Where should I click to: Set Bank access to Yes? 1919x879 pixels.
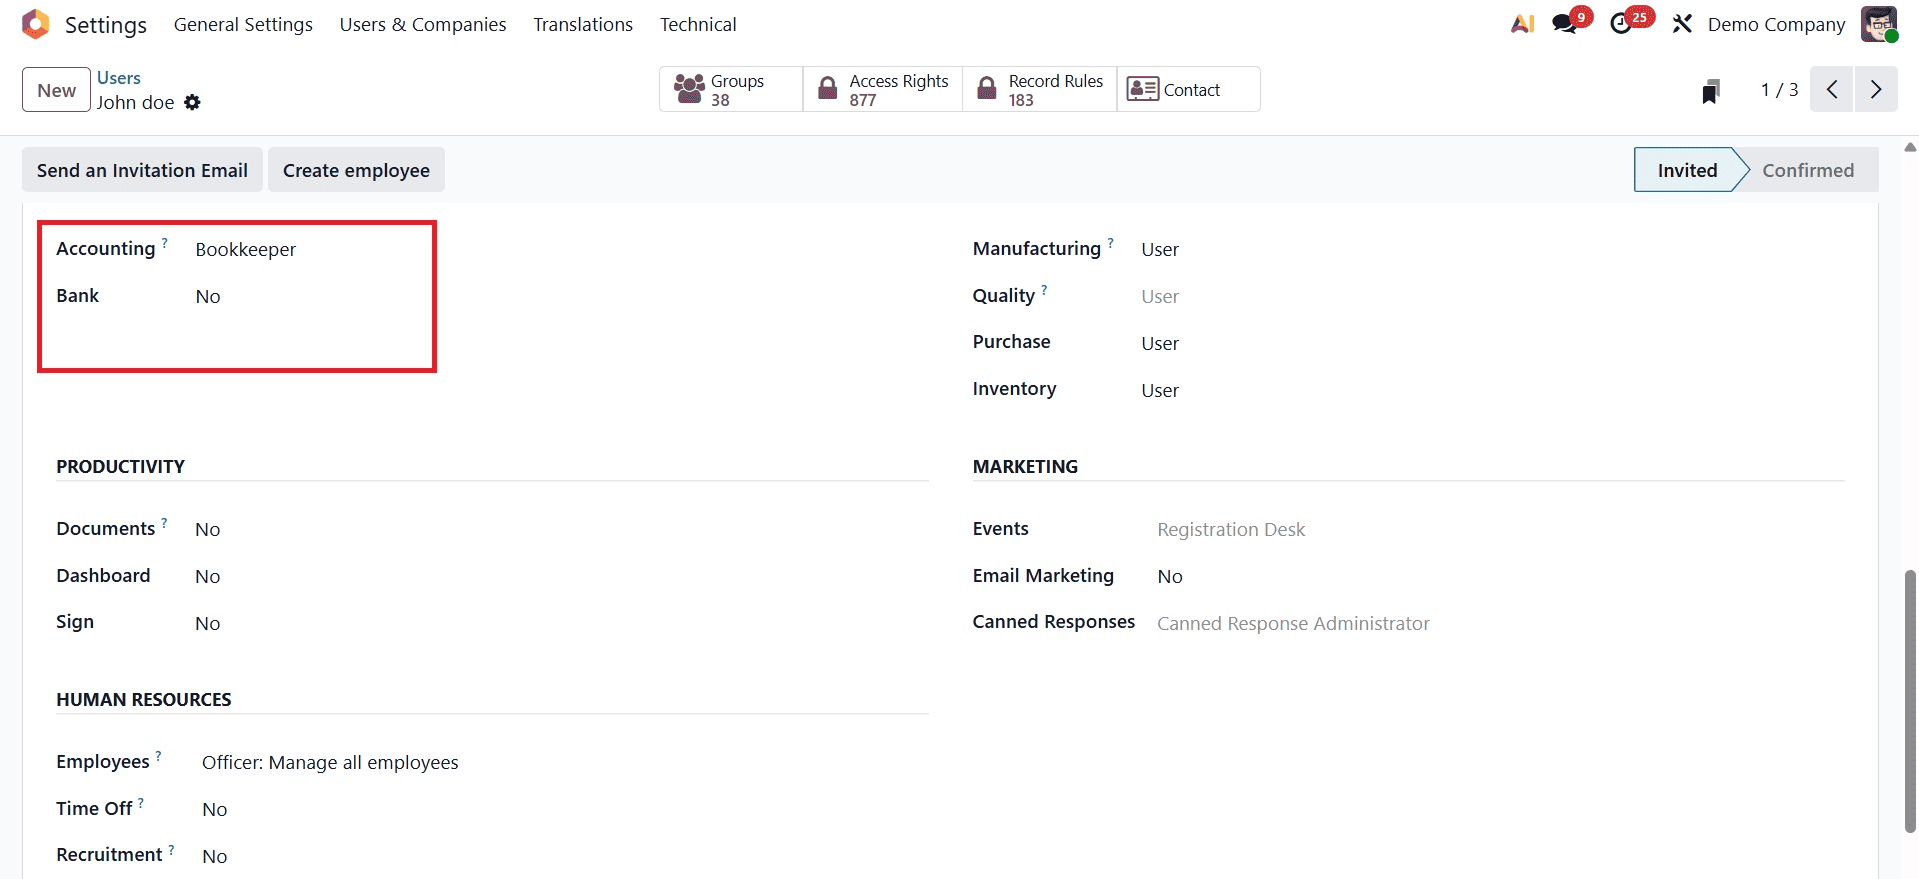pos(208,296)
